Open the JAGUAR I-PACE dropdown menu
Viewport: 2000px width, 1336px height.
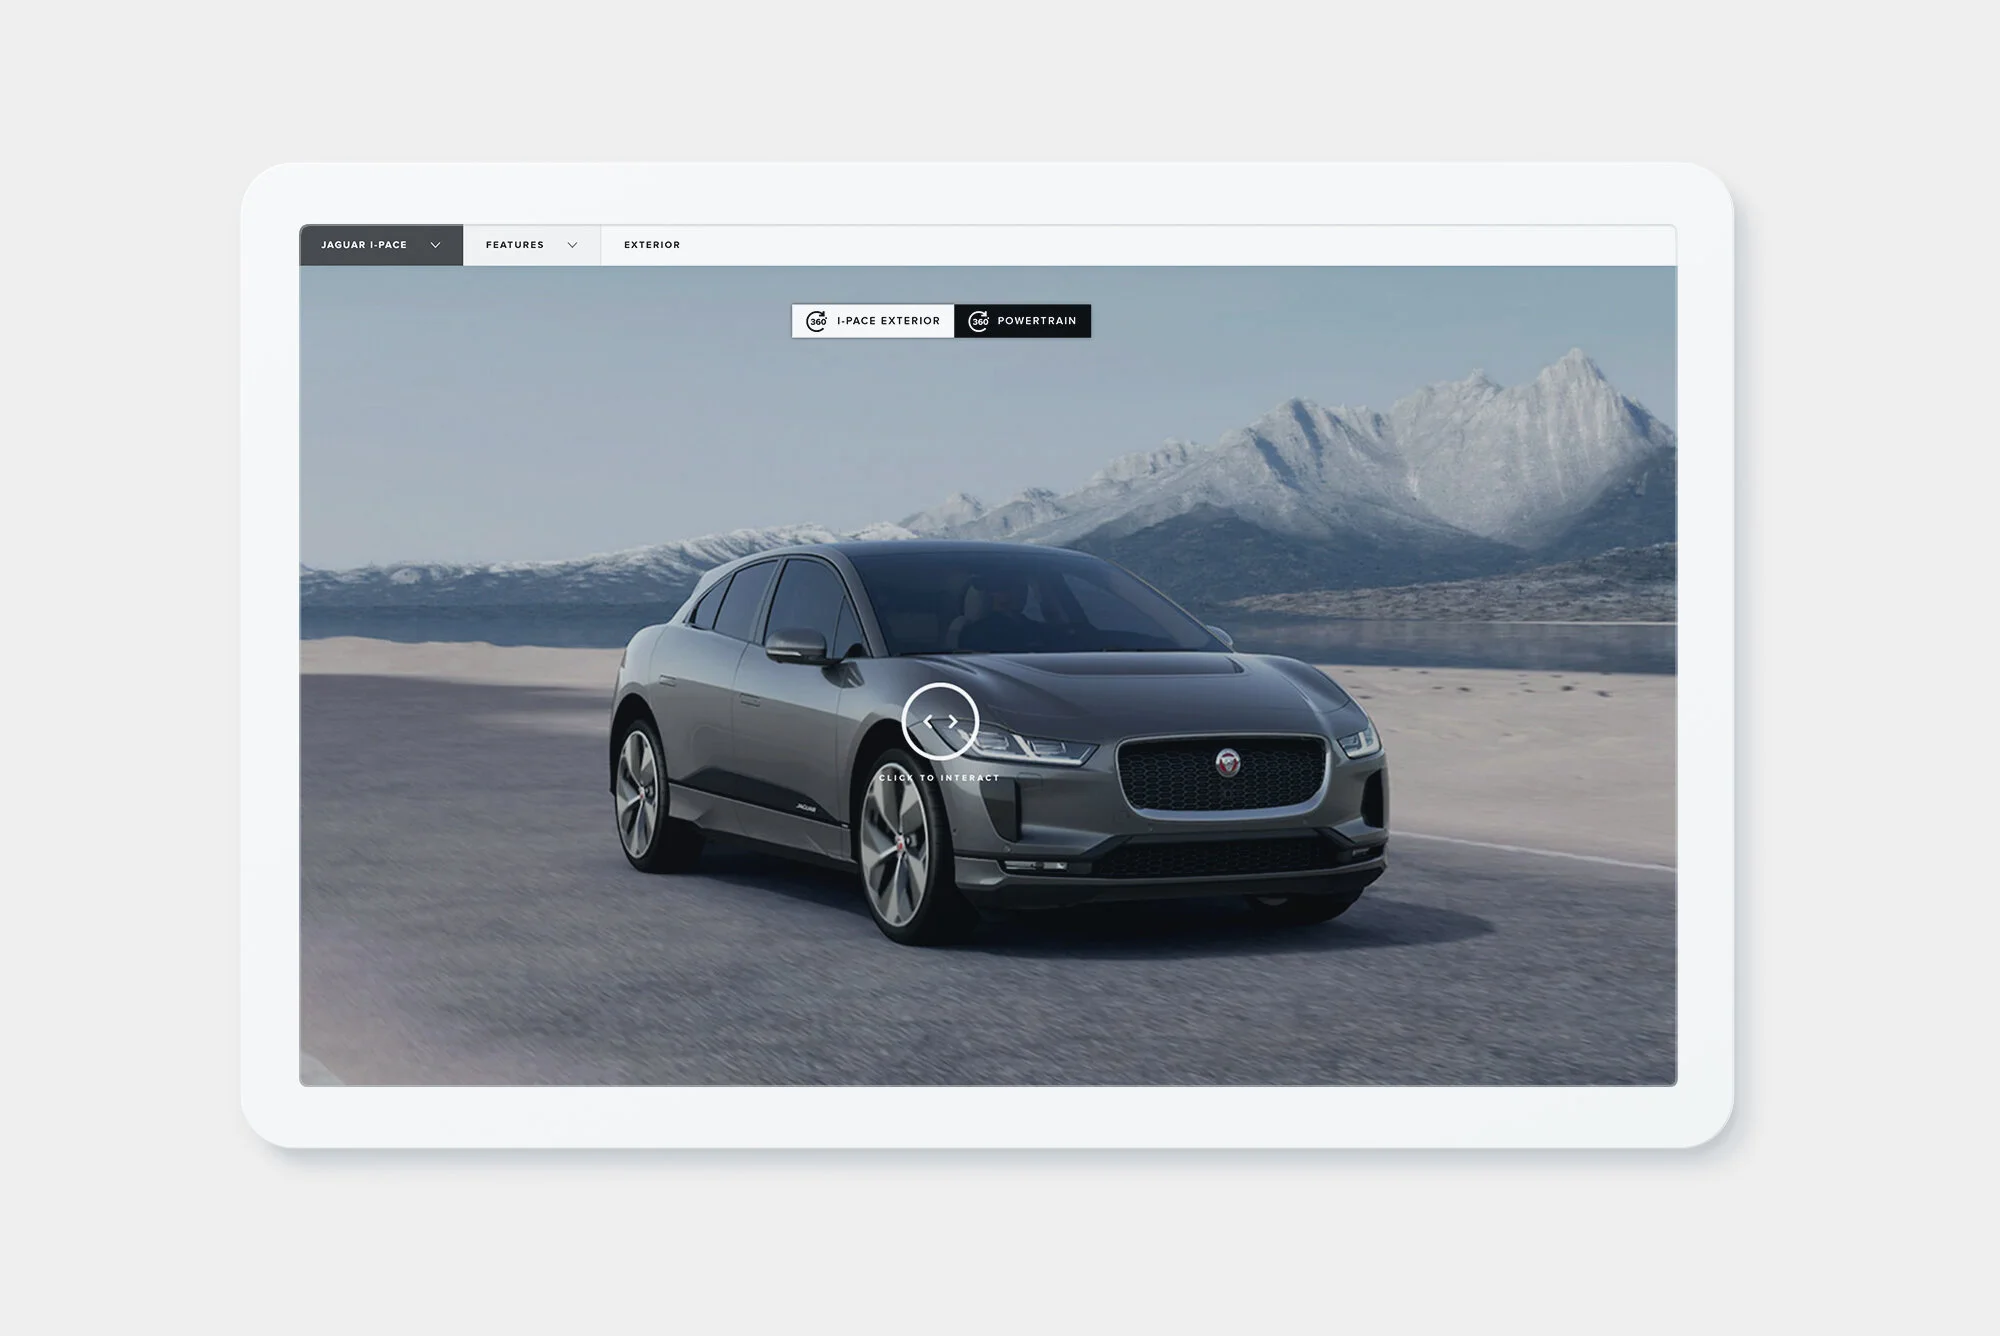coord(380,244)
